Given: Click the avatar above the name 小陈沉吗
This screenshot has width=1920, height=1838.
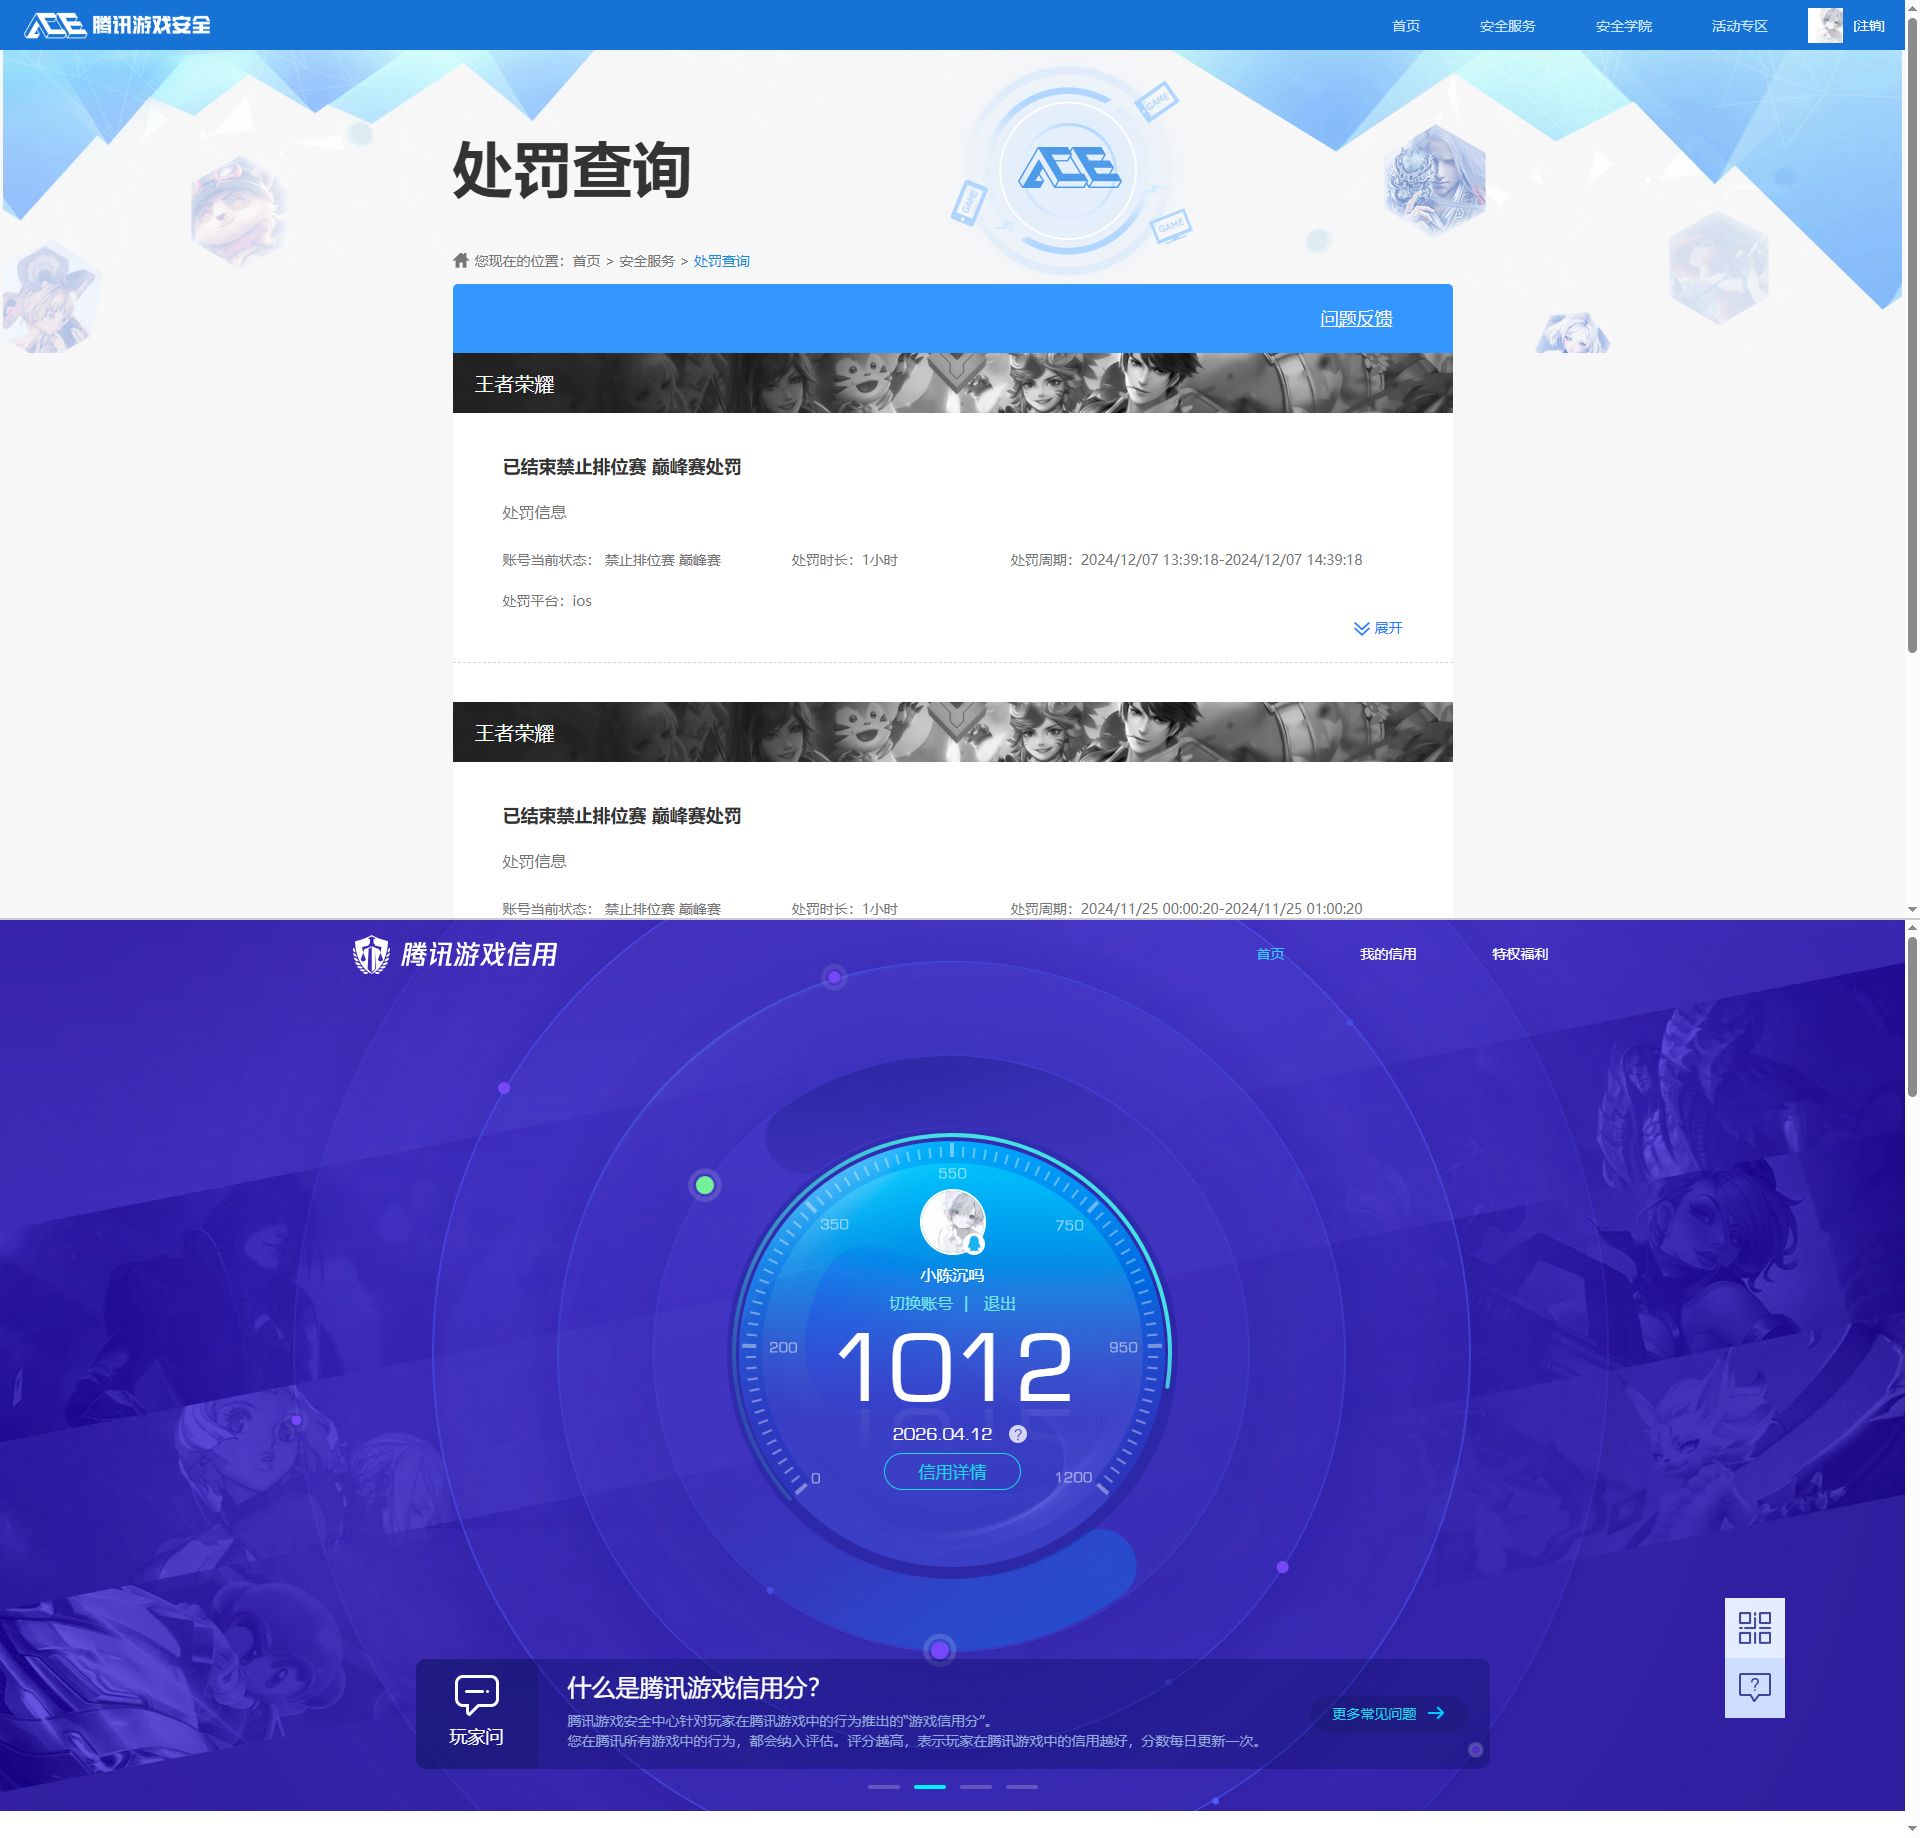Looking at the screenshot, I should coord(951,1222).
